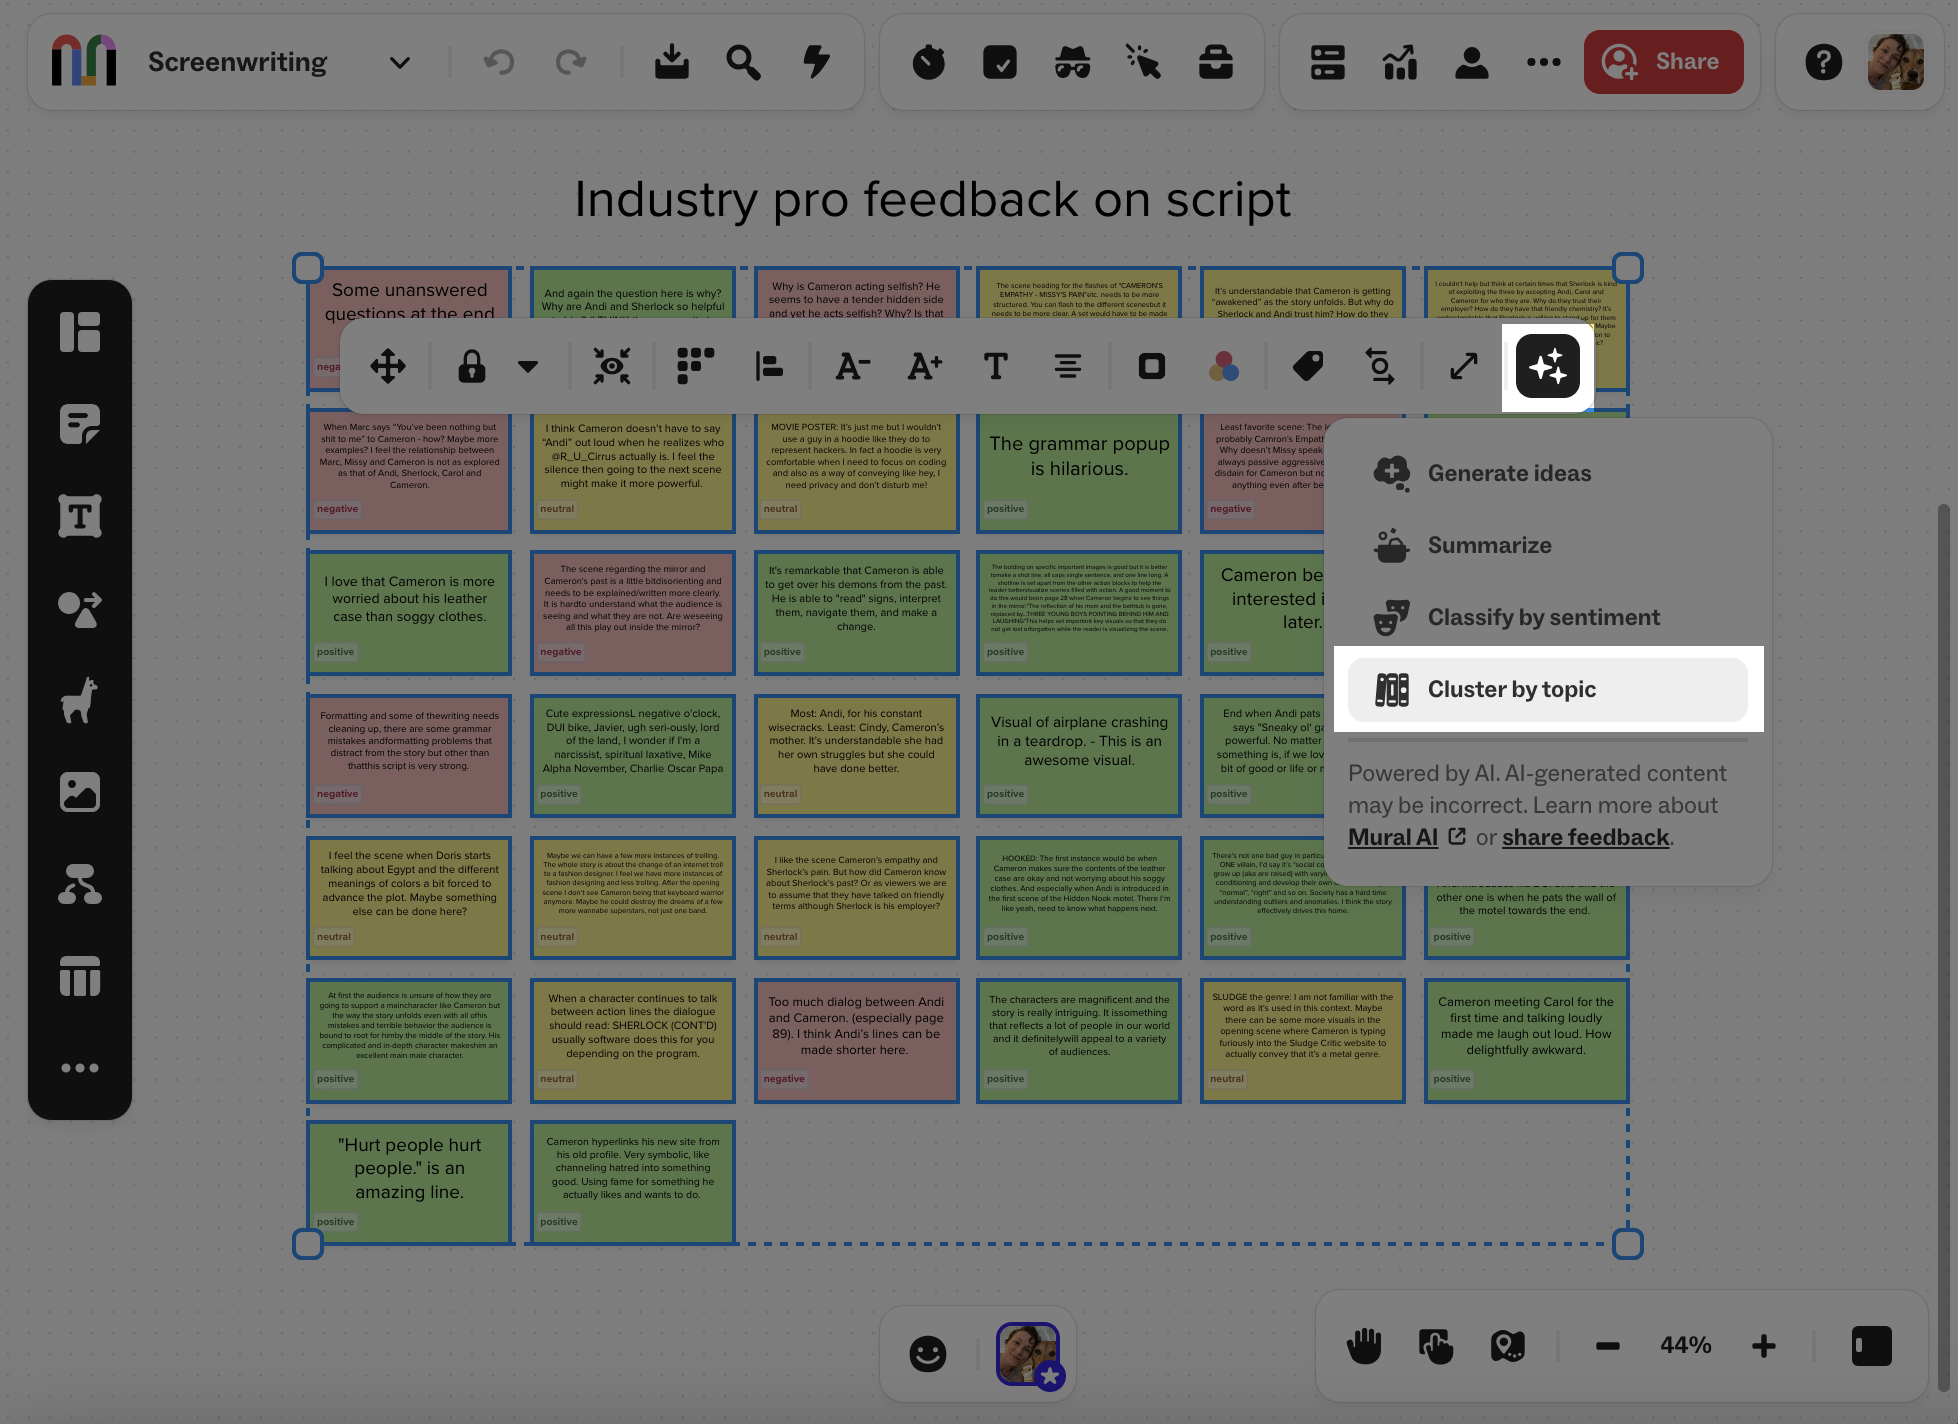The width and height of the screenshot is (1958, 1424).
Task: Select the shapes and connectors sidebar tool
Action: pos(80,608)
